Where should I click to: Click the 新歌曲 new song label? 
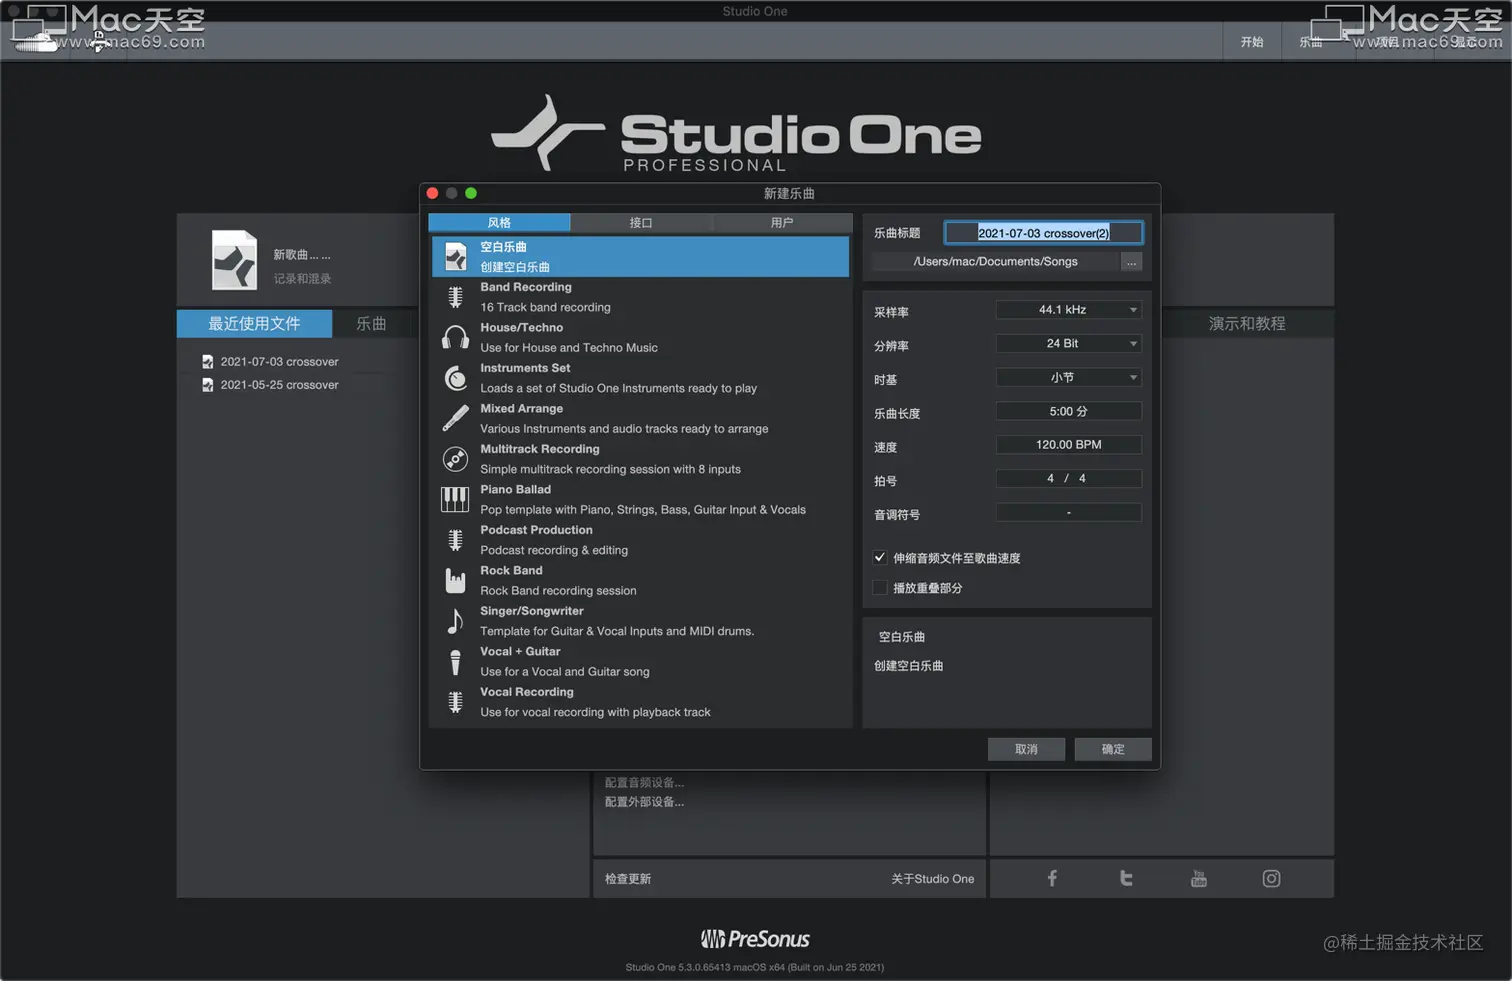click(x=302, y=255)
